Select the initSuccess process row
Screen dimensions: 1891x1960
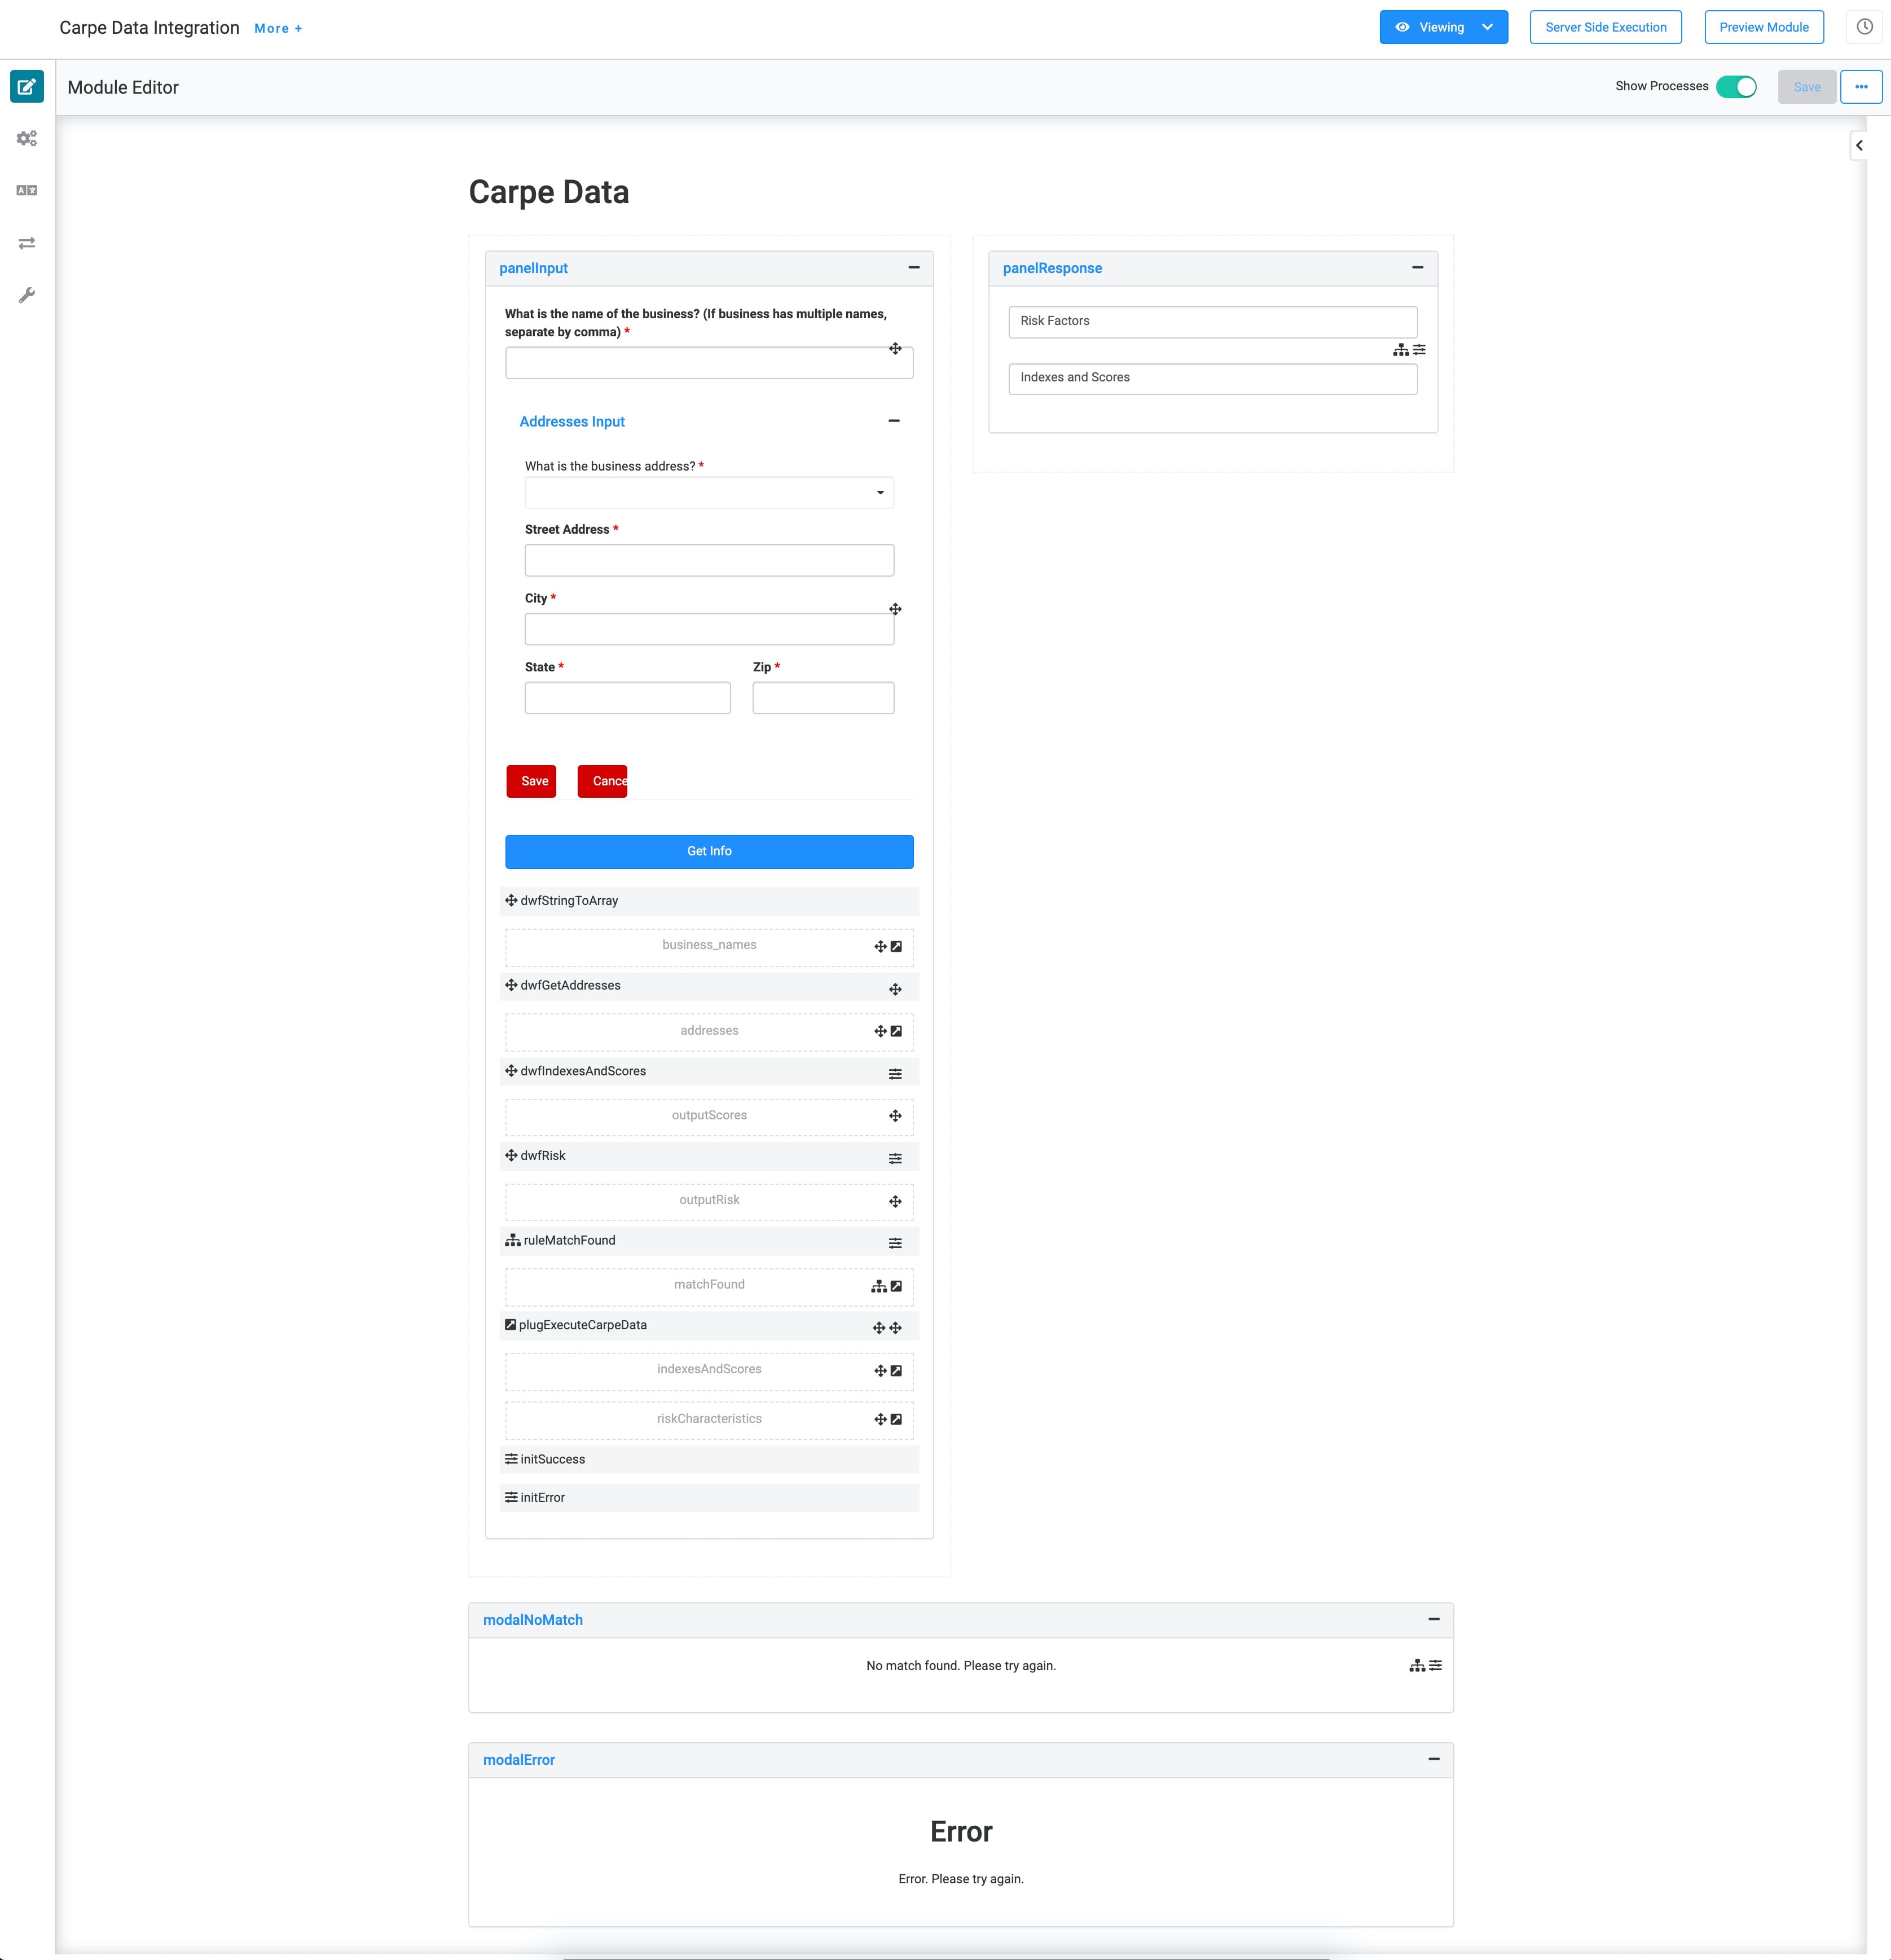click(x=709, y=1459)
